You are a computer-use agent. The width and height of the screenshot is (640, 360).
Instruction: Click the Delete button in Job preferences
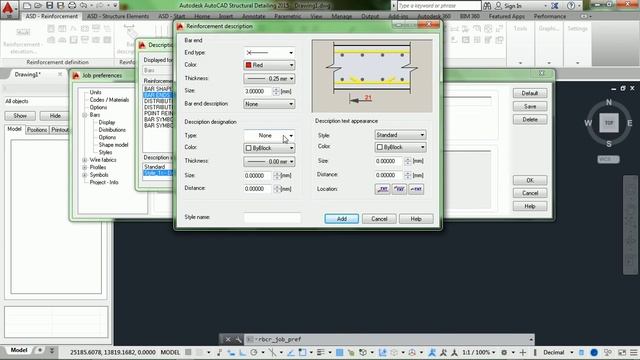coord(530,120)
